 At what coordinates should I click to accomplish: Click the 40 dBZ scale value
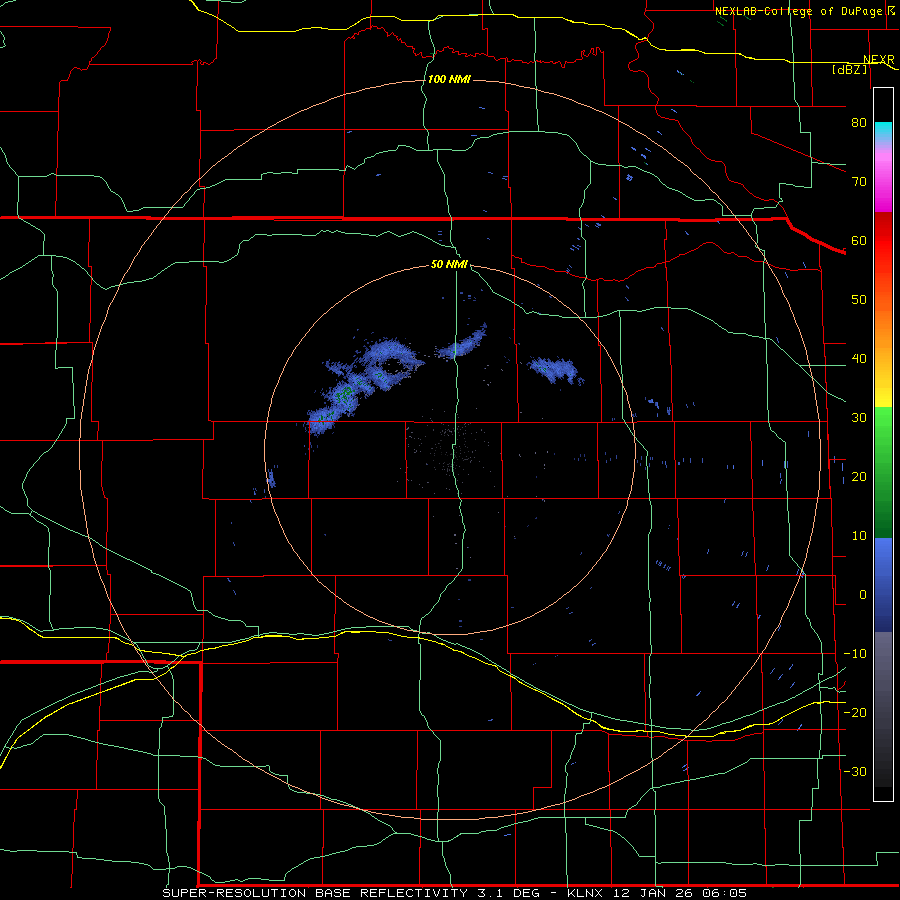[859, 359]
